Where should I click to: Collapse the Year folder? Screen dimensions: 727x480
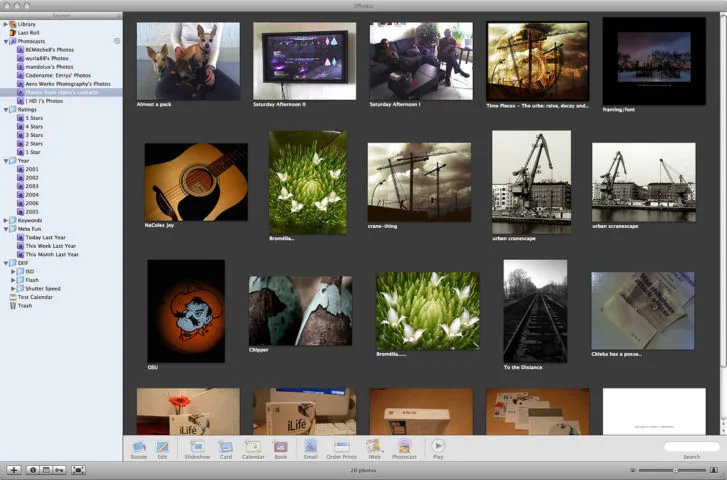point(6,160)
